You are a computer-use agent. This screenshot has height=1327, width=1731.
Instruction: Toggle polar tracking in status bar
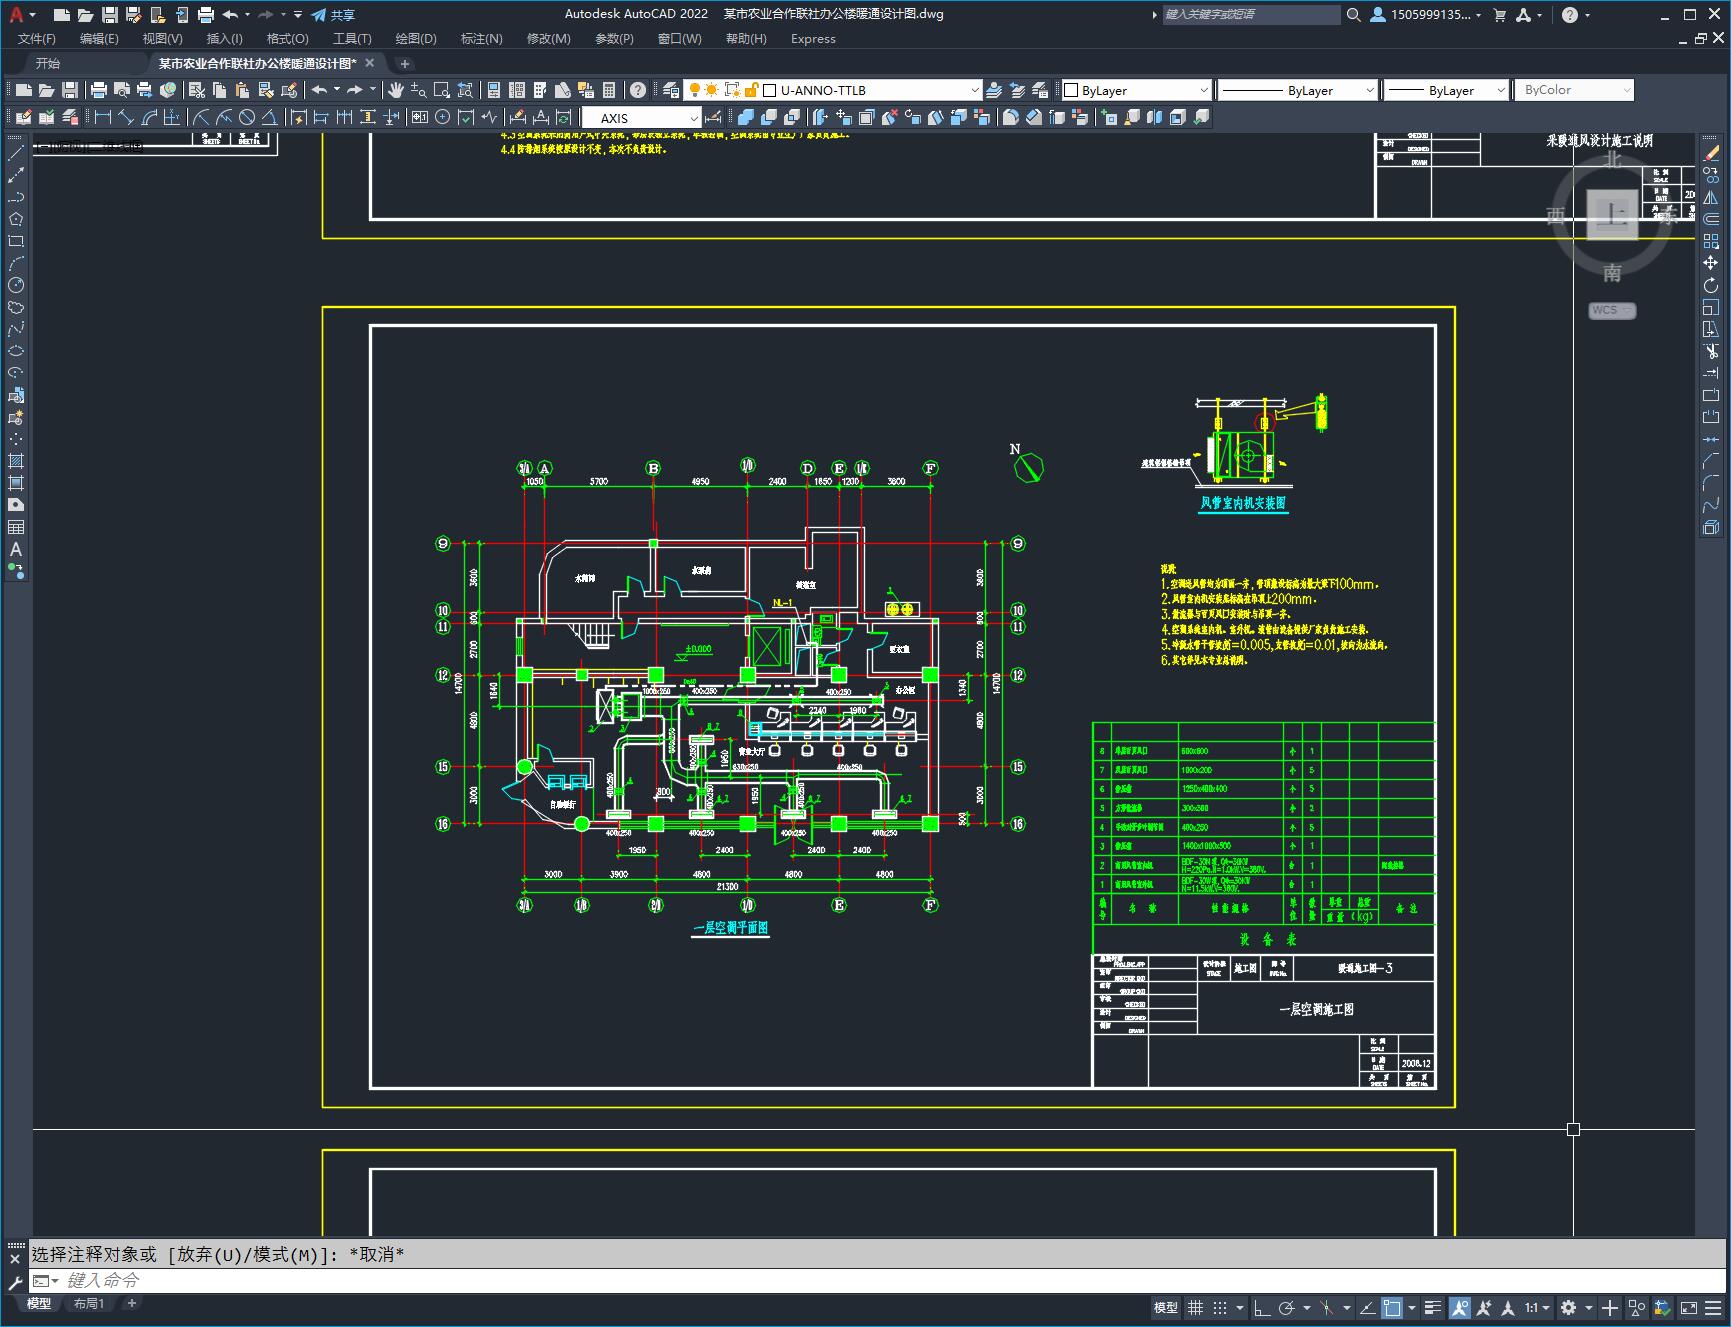pos(1287,1307)
